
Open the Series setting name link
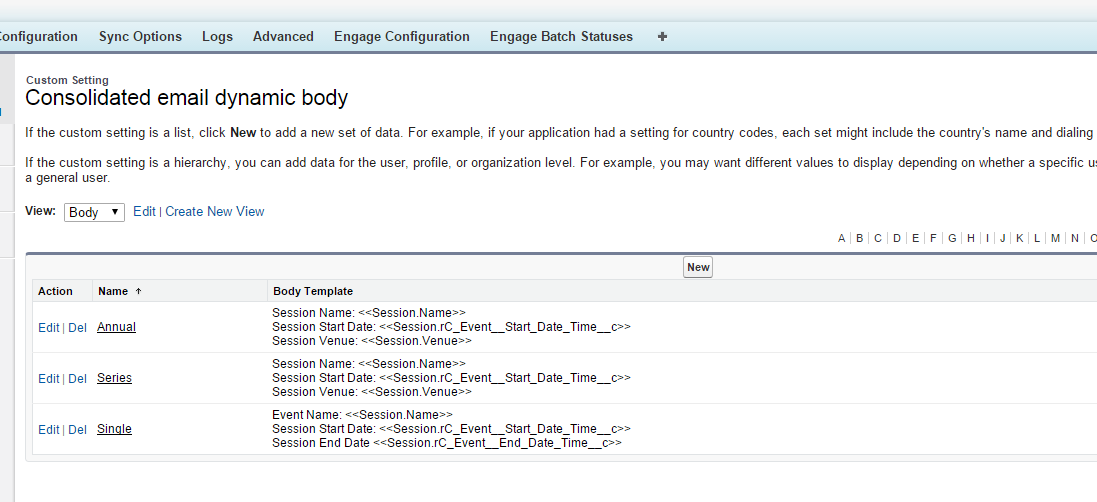pos(114,379)
